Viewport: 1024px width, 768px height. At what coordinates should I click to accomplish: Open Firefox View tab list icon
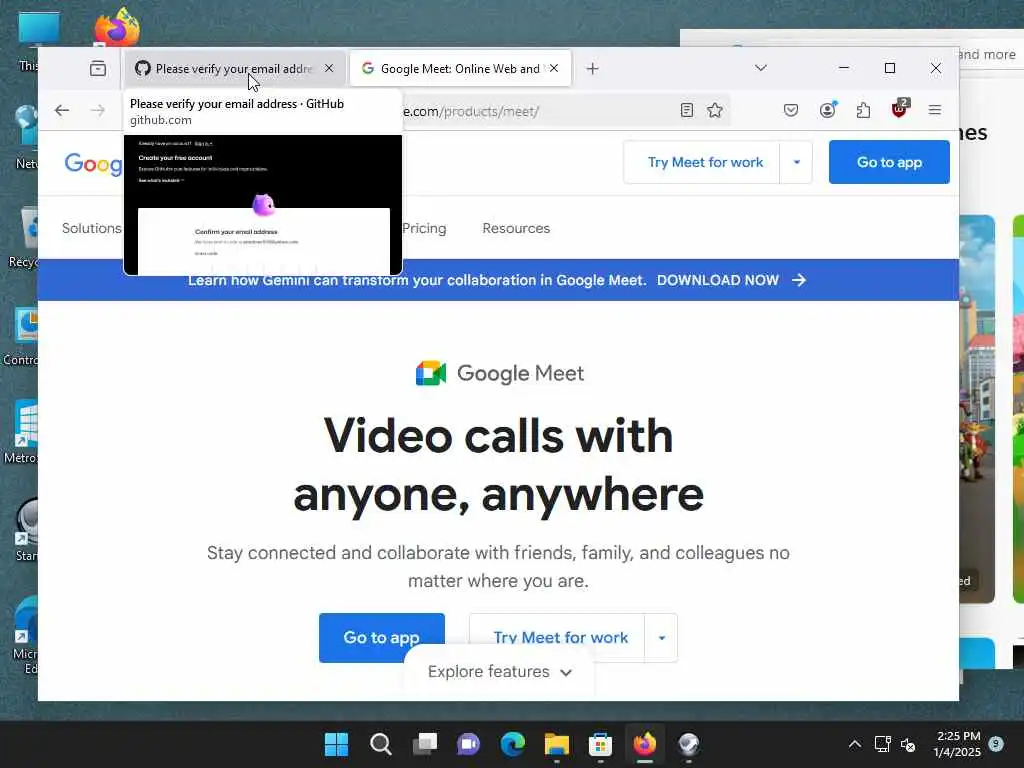click(98, 69)
